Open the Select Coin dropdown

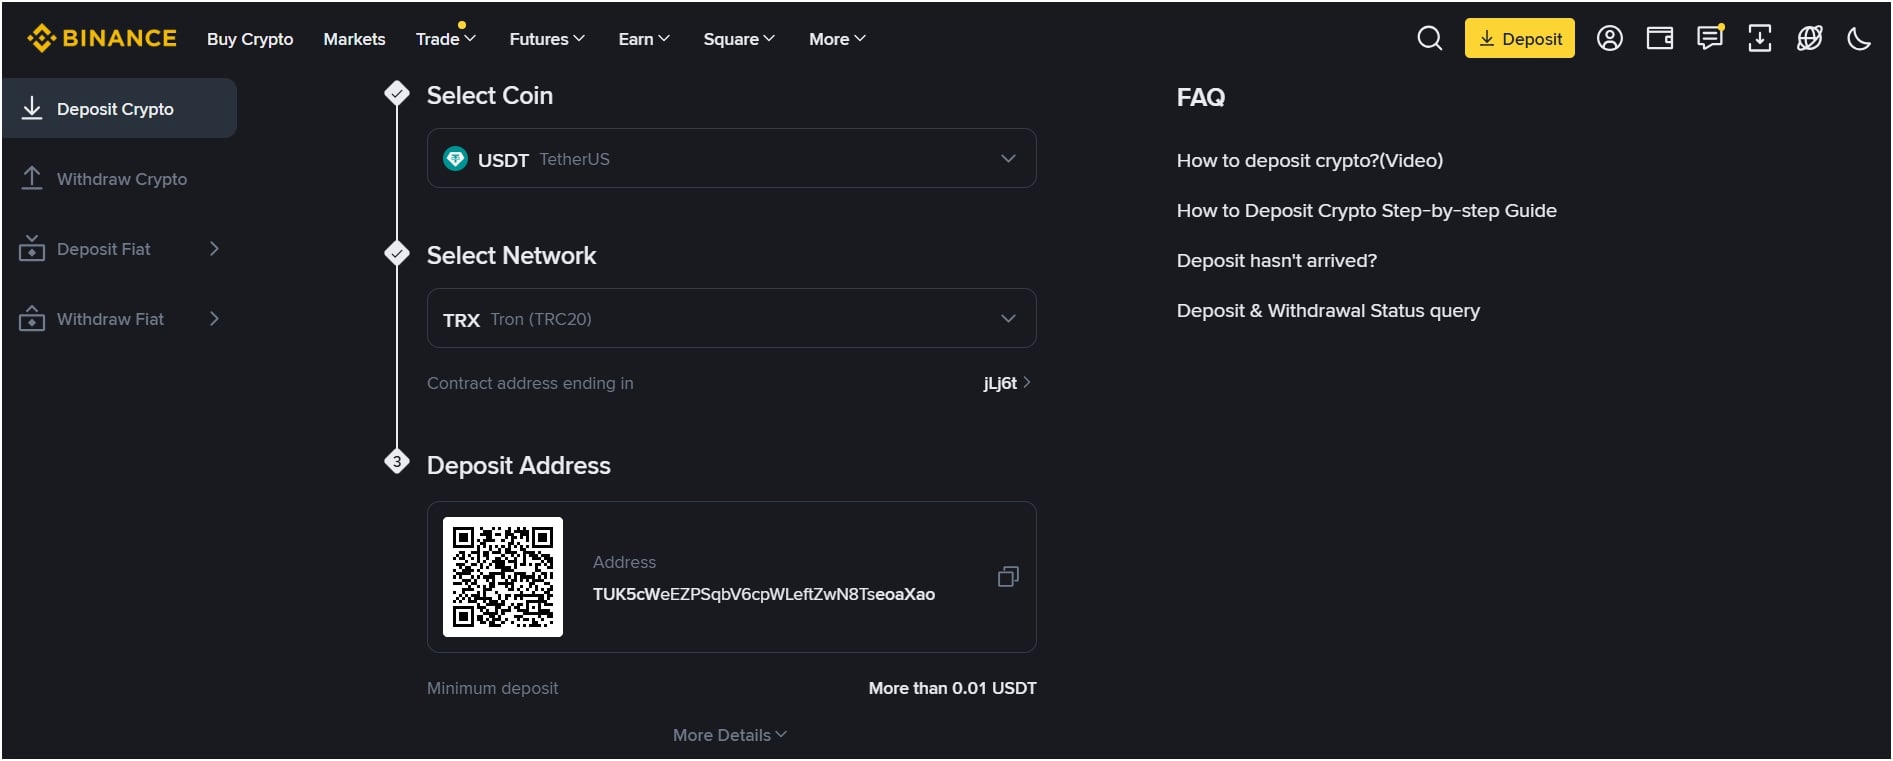[x=731, y=158]
